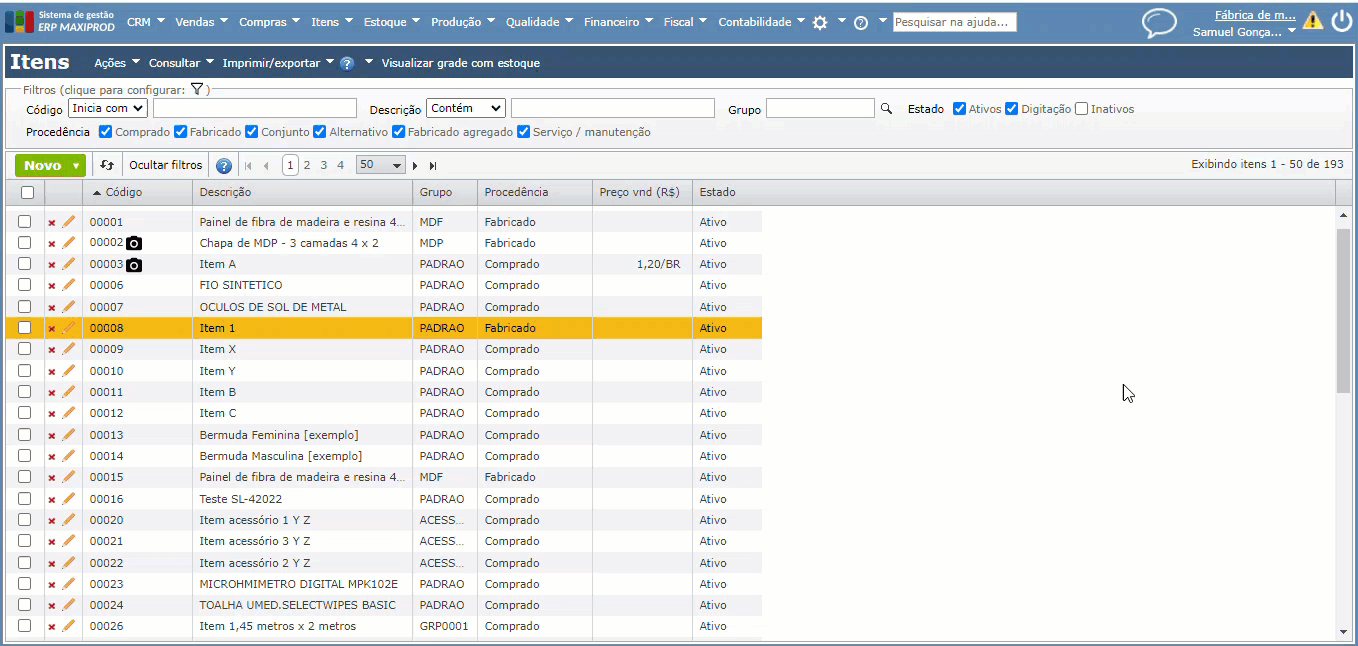Click the camera icon on item 00002
The width and height of the screenshot is (1358, 646).
[134, 243]
